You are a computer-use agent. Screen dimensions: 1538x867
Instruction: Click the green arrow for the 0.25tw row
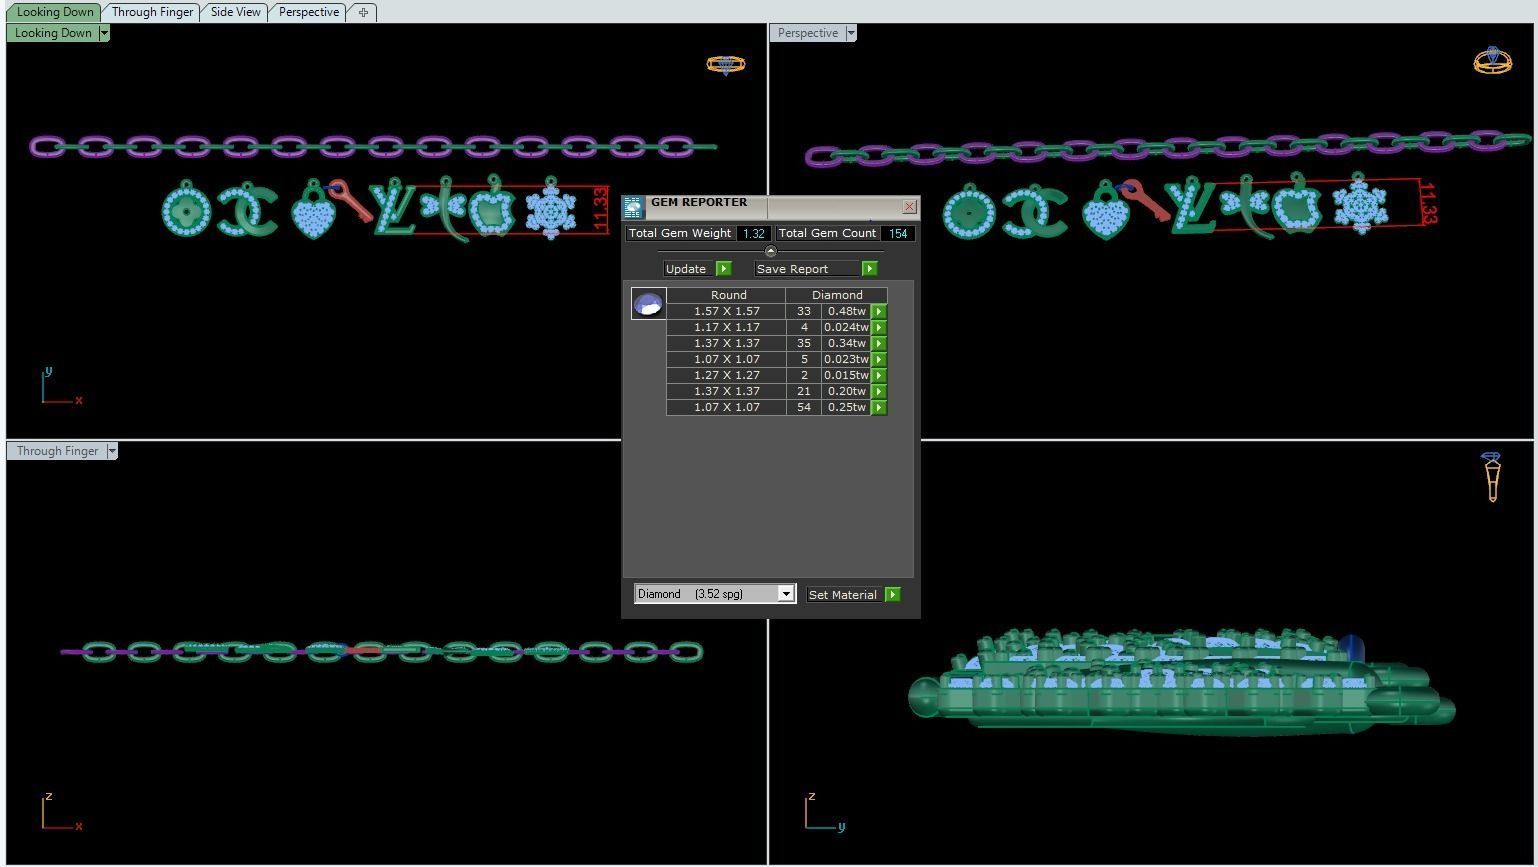pyautogui.click(x=879, y=407)
